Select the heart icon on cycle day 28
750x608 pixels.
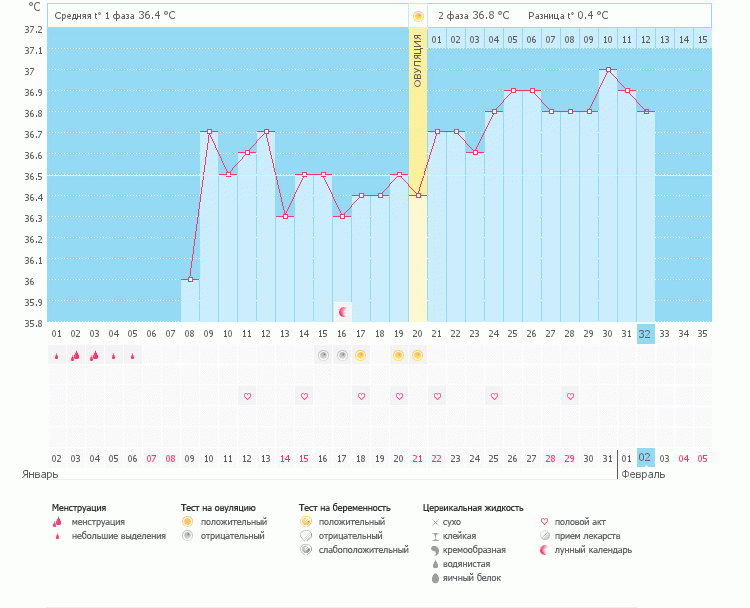pos(570,397)
